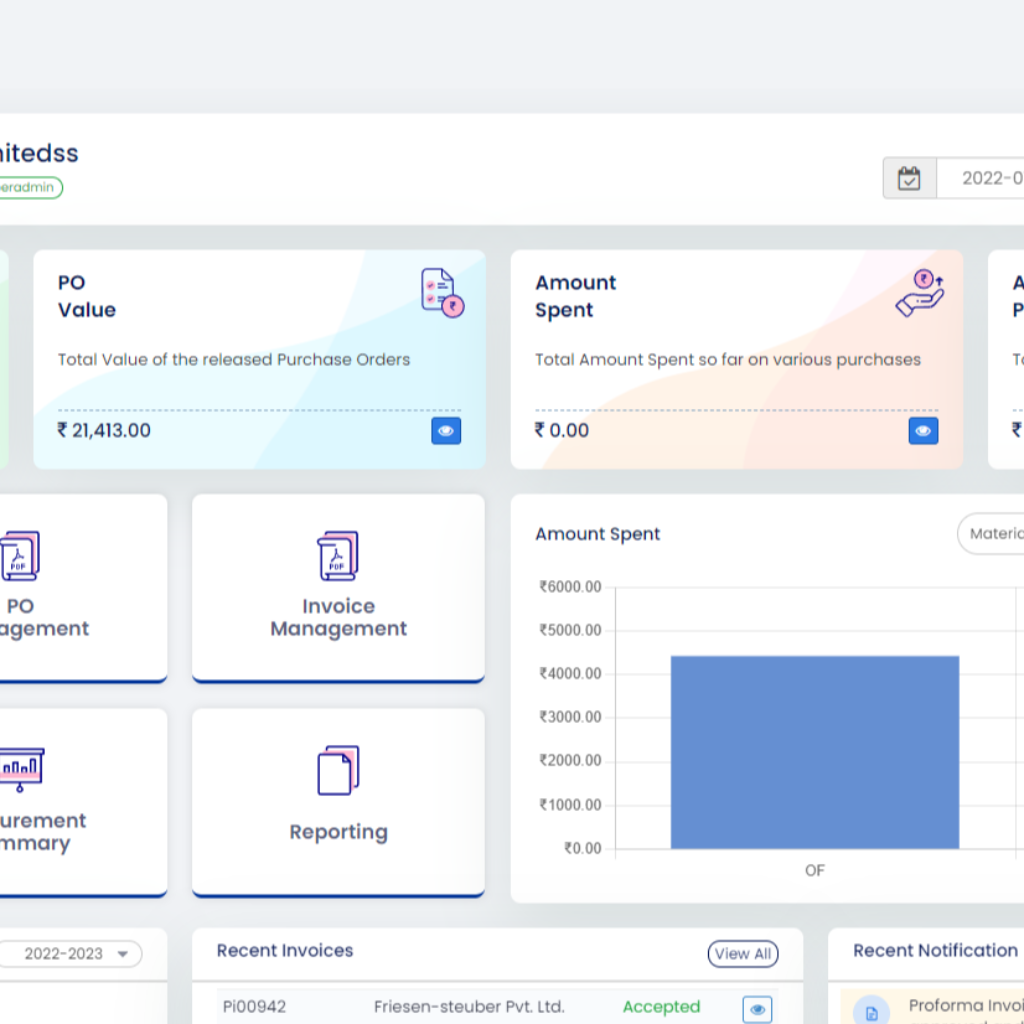The image size is (1024, 1024).
Task: View invoice Pi00942 eye button
Action: point(758,1009)
